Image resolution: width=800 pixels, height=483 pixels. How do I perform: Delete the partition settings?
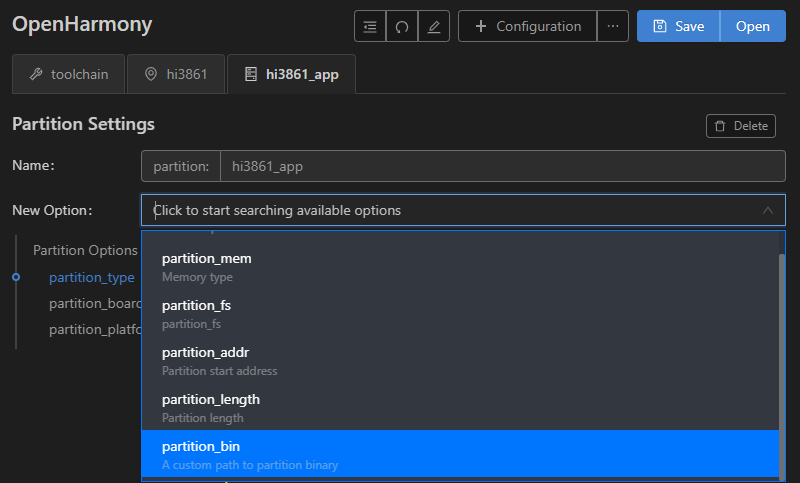741,126
